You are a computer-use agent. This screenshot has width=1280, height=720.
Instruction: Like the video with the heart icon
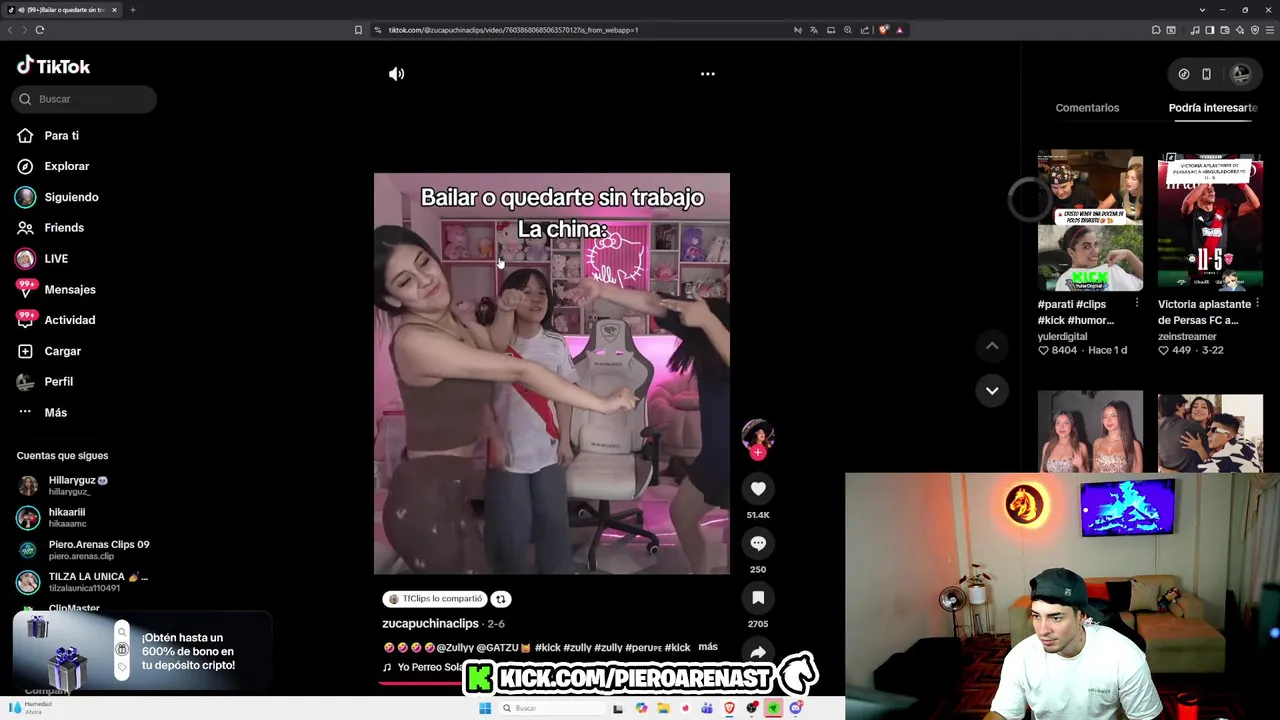758,489
